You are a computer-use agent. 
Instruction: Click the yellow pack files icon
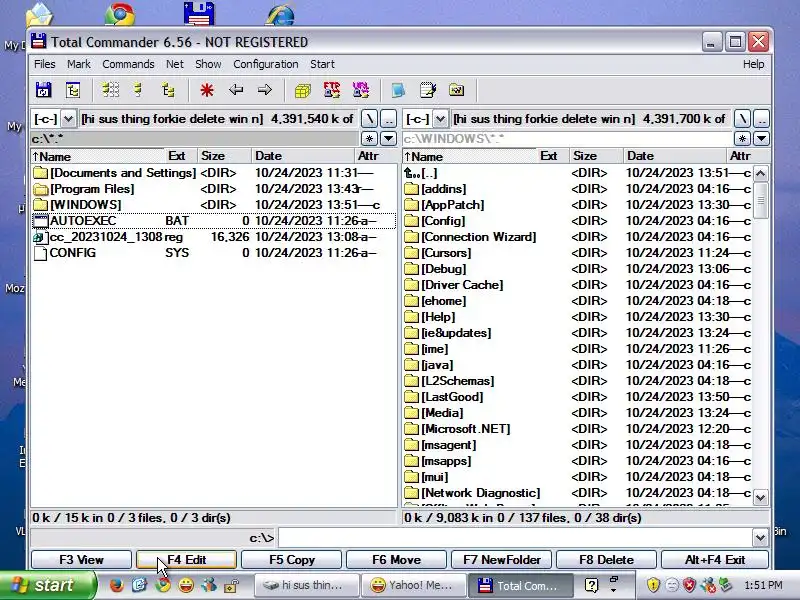(303, 90)
